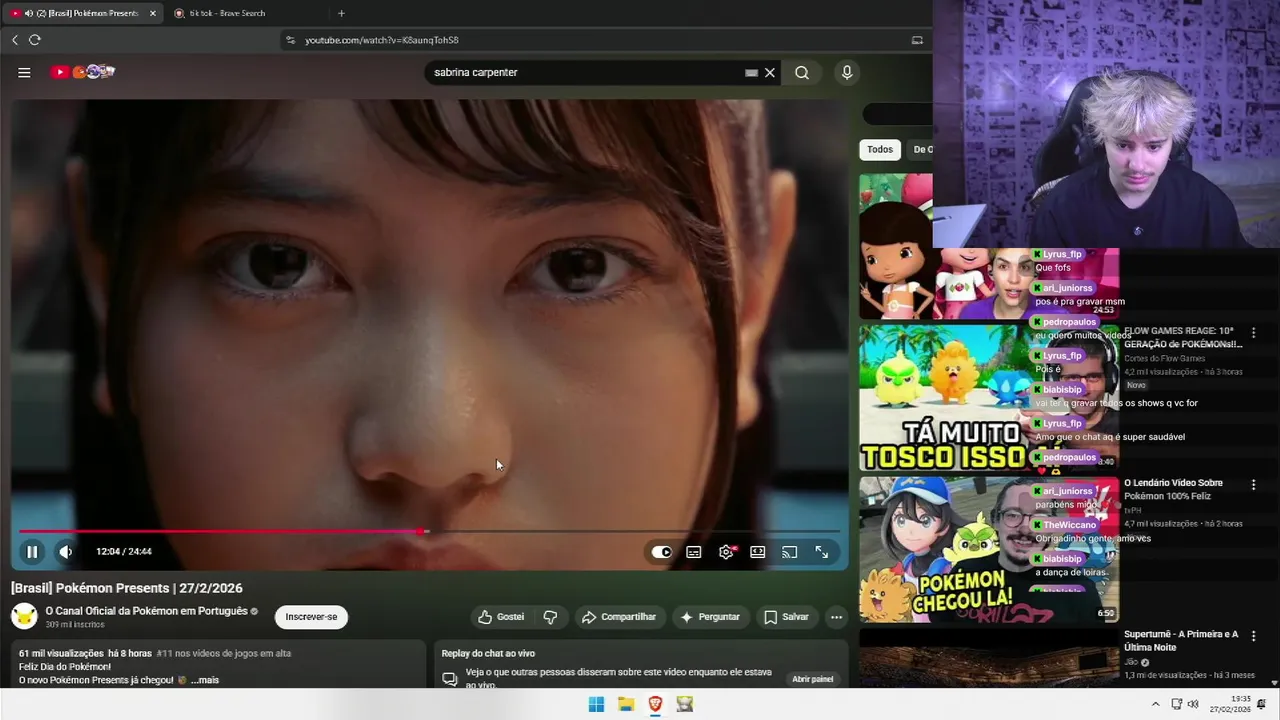Toggle subtitles in the player
Screen dimensions: 1280x720
(x=694, y=552)
